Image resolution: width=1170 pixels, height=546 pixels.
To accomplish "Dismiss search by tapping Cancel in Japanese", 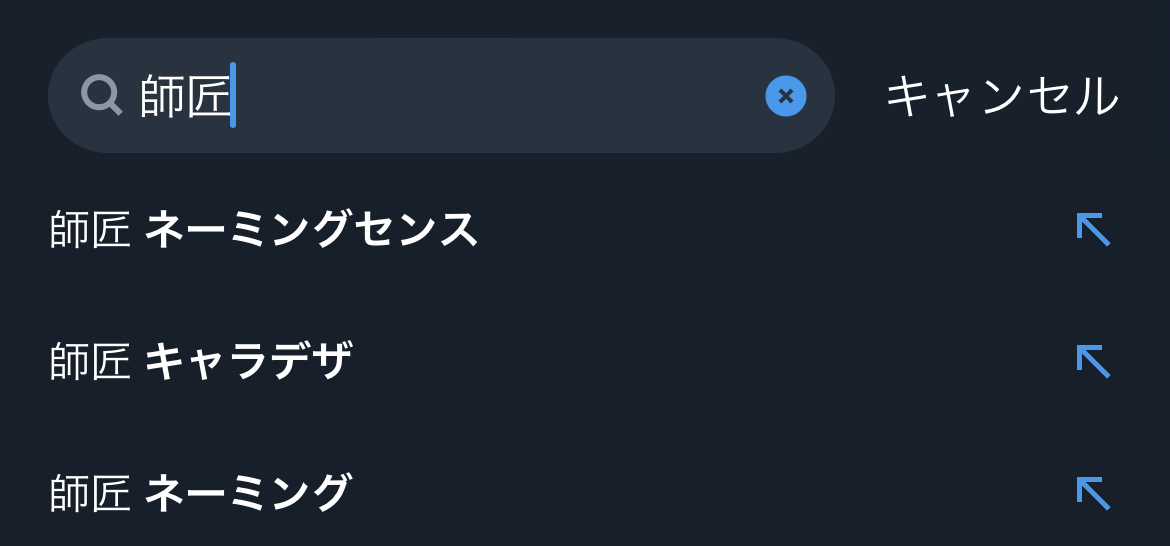I will (x=1001, y=96).
